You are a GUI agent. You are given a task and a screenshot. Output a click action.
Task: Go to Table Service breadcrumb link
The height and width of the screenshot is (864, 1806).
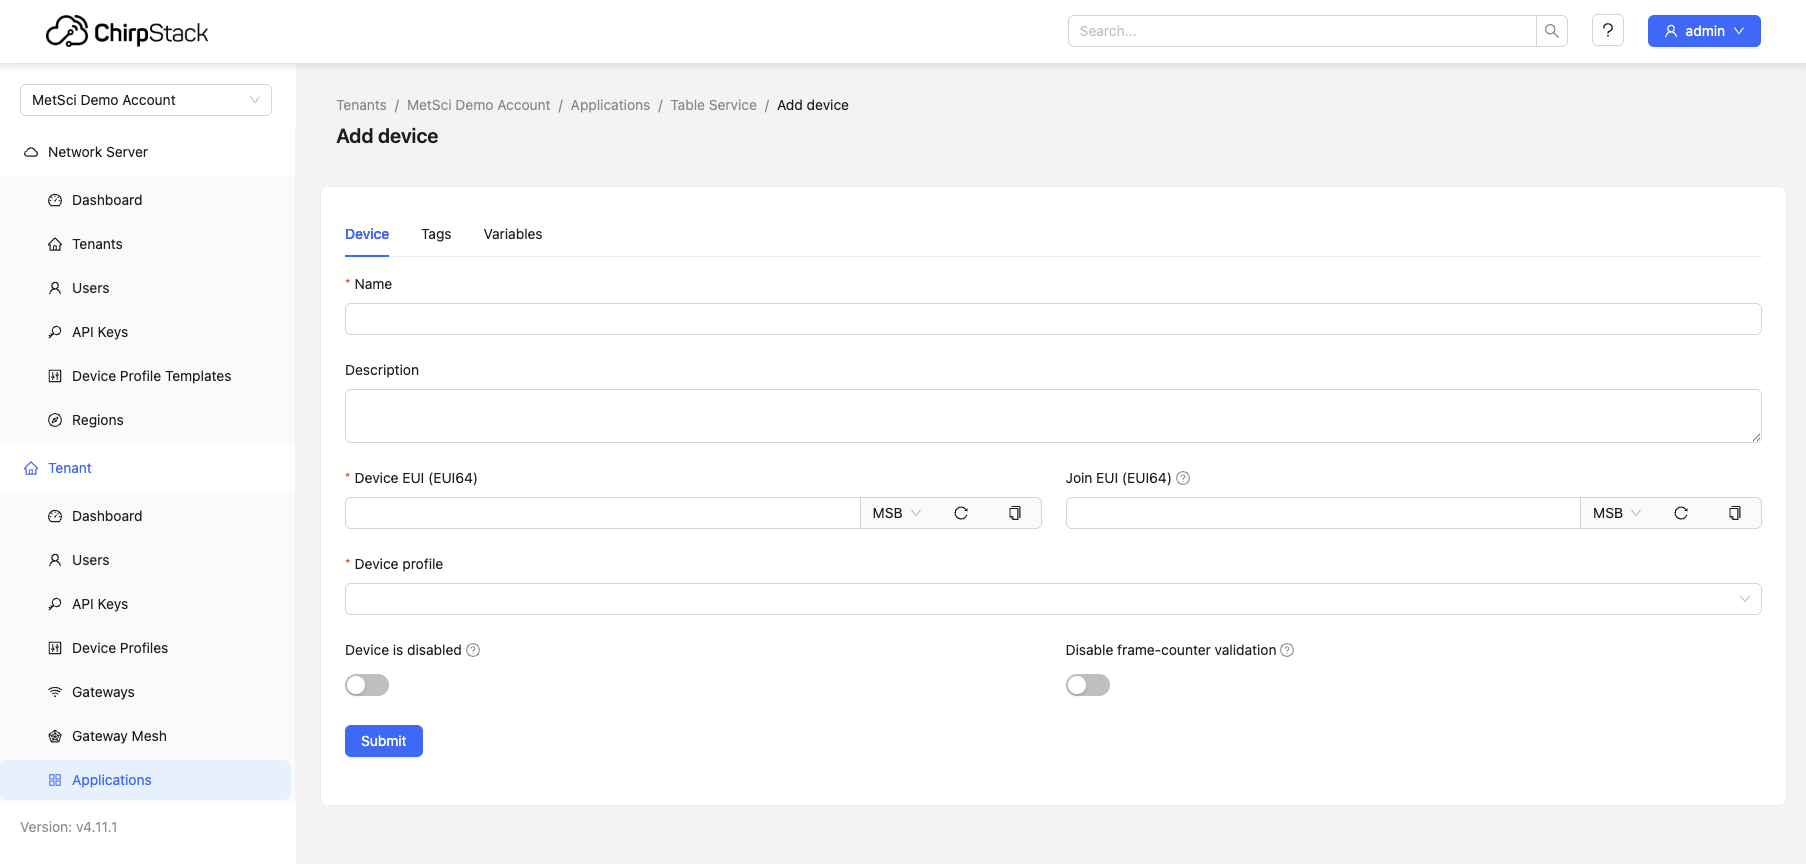tap(713, 105)
